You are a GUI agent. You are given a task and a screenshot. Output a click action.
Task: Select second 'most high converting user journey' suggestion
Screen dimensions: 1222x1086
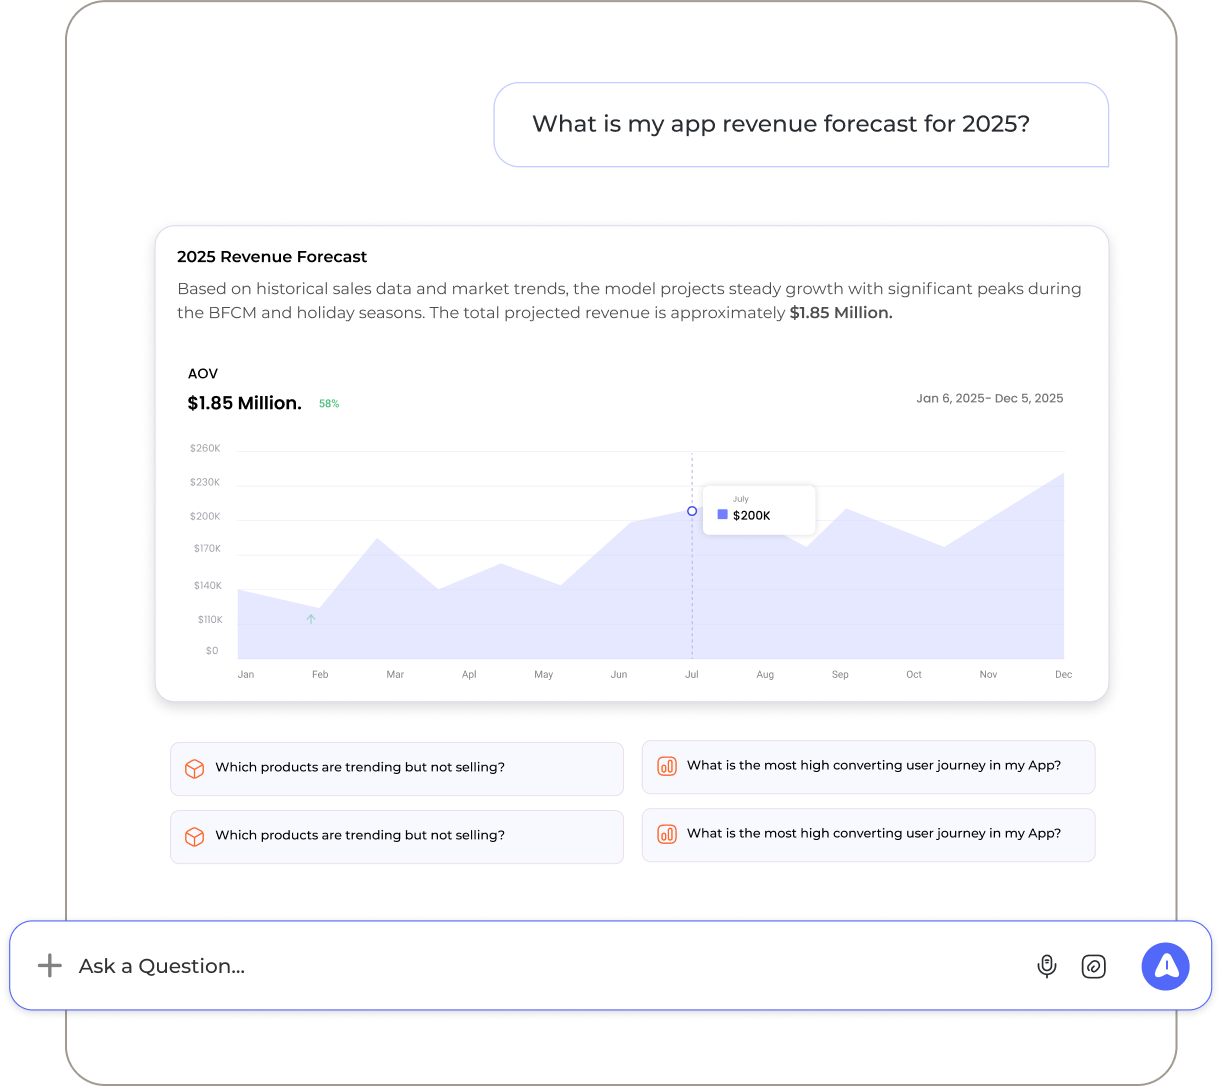[x=873, y=834]
